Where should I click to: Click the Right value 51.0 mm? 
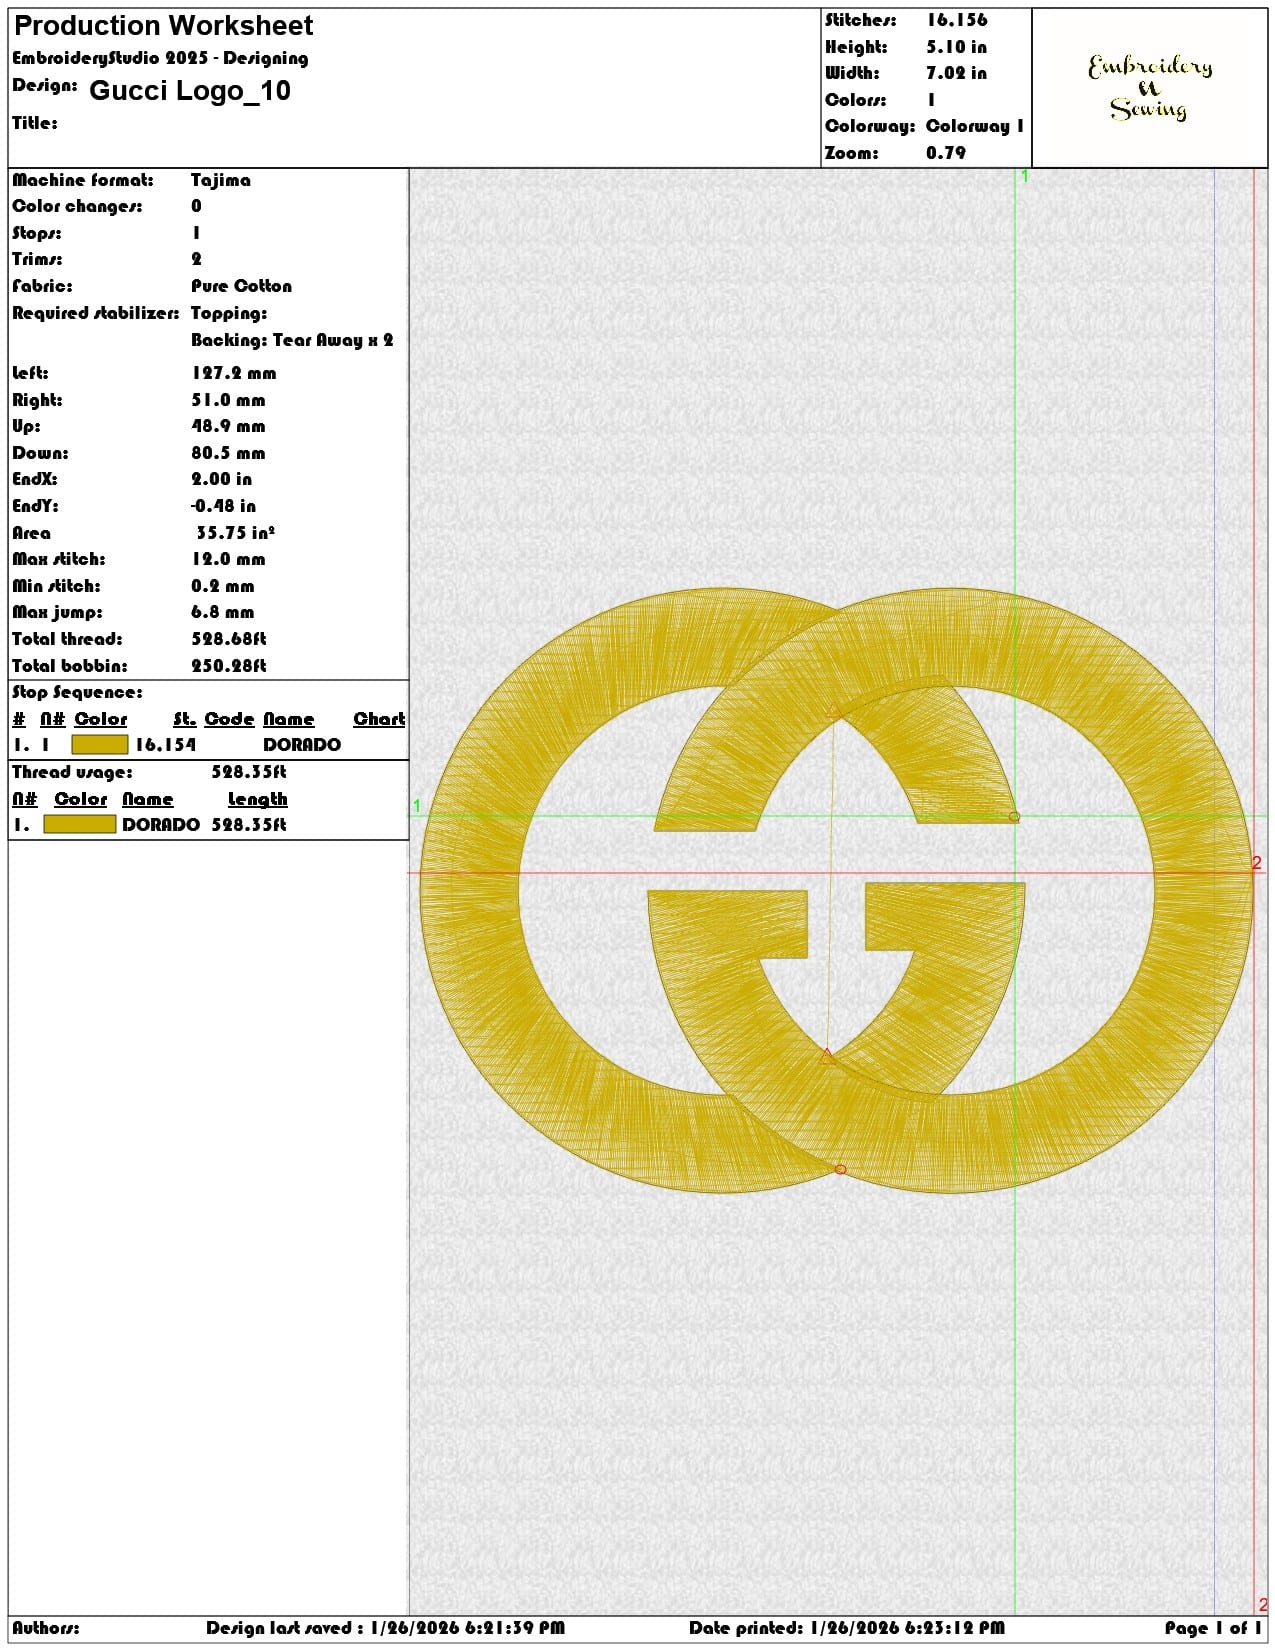coord(229,400)
